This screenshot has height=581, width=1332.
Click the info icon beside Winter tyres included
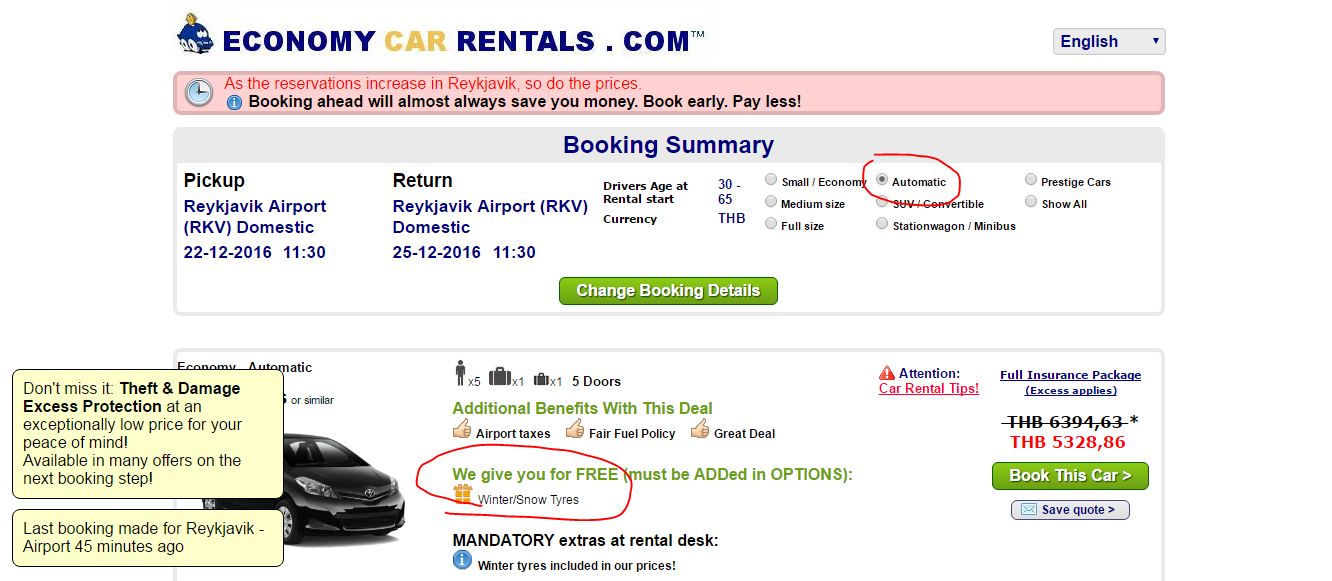pos(462,561)
